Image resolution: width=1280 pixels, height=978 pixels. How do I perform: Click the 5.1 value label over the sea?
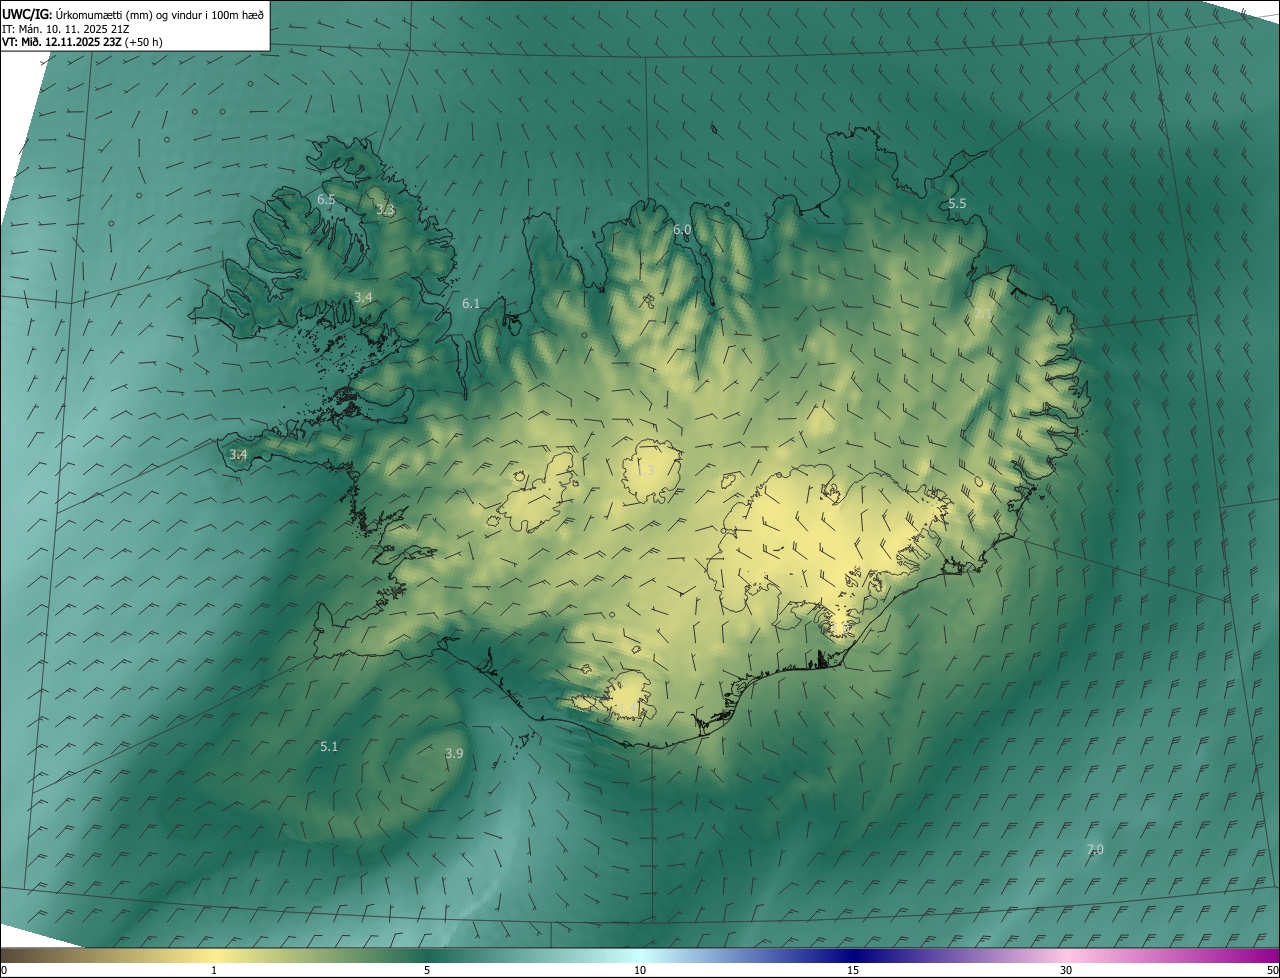(329, 747)
